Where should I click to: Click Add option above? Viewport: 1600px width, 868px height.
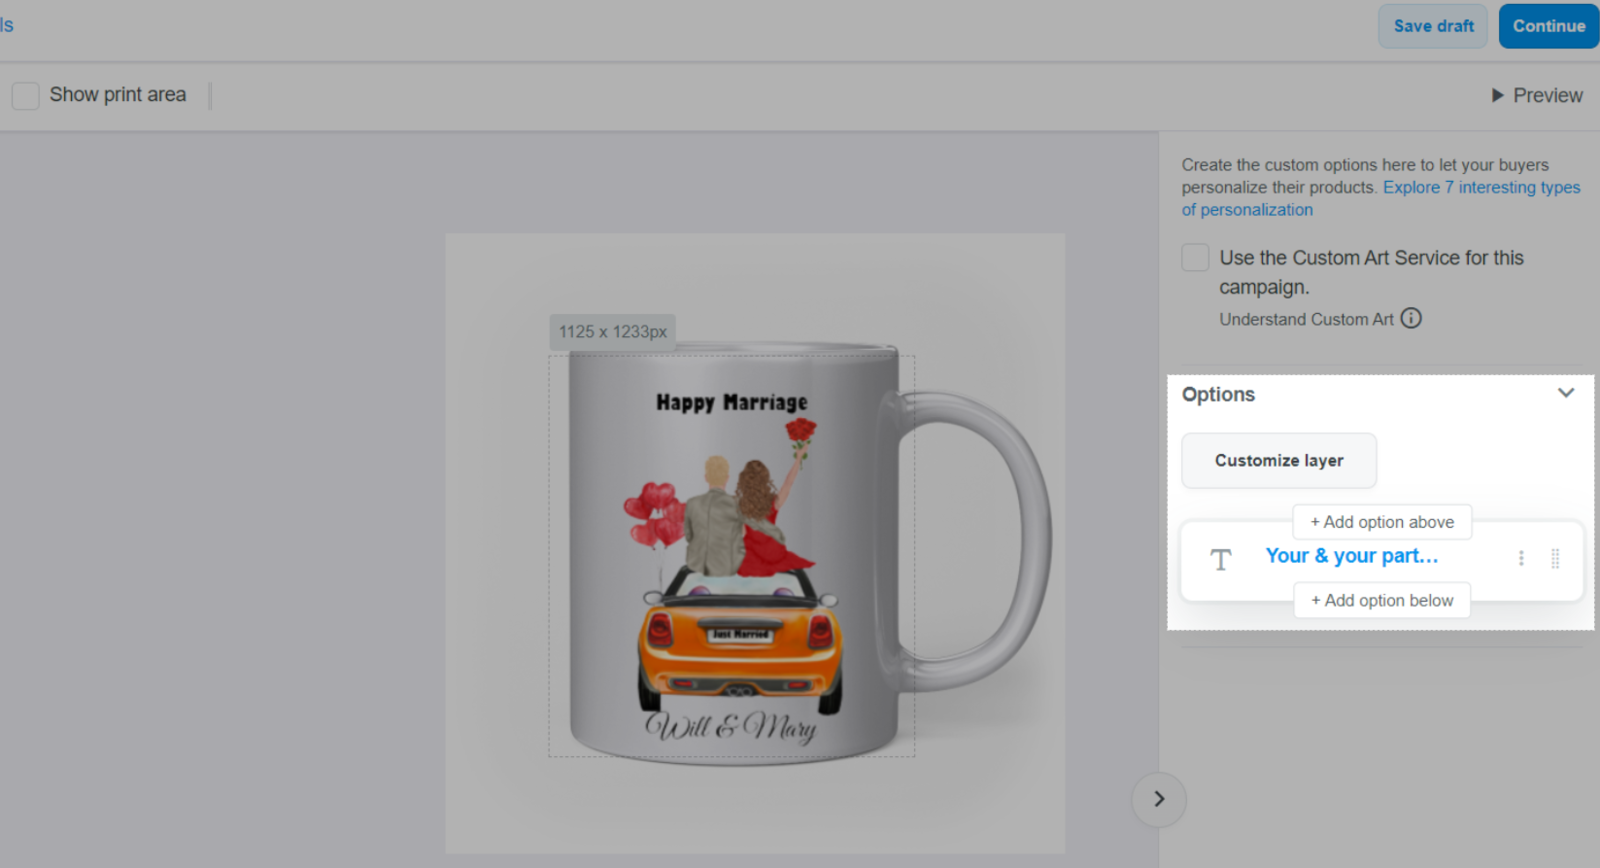[x=1381, y=522]
